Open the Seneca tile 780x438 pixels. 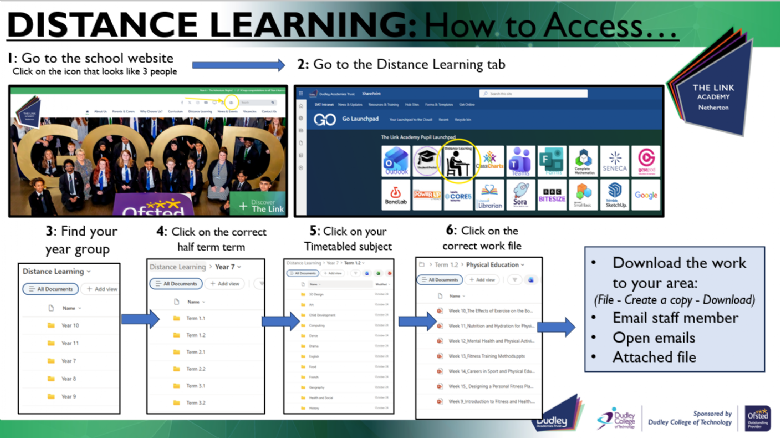tap(615, 161)
